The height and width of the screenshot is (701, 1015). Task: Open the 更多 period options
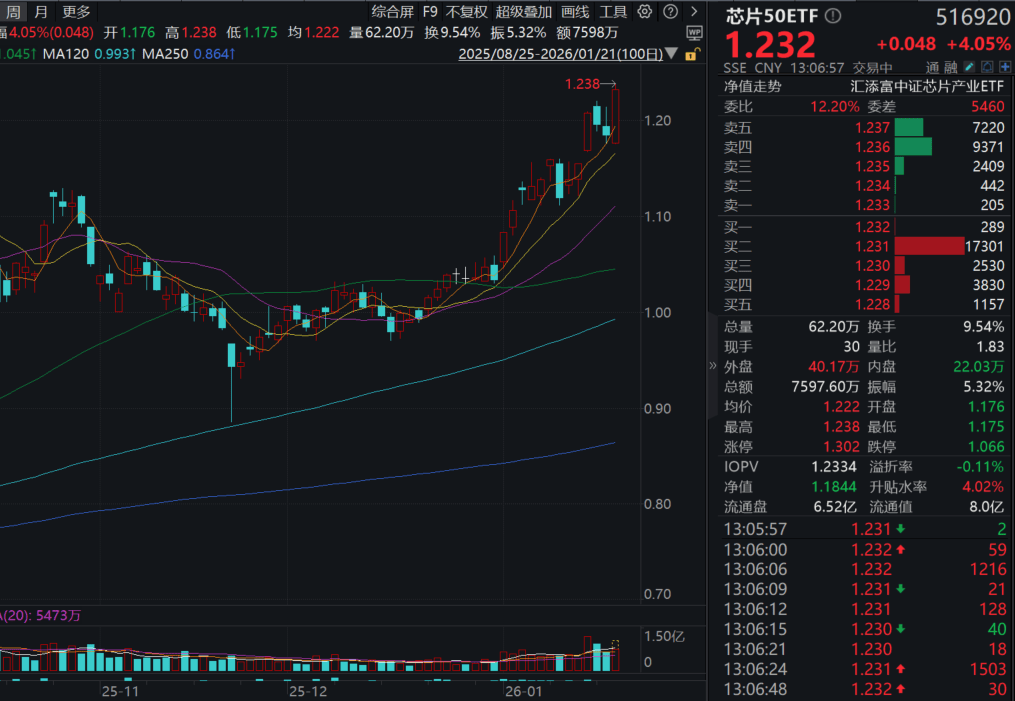tap(76, 12)
